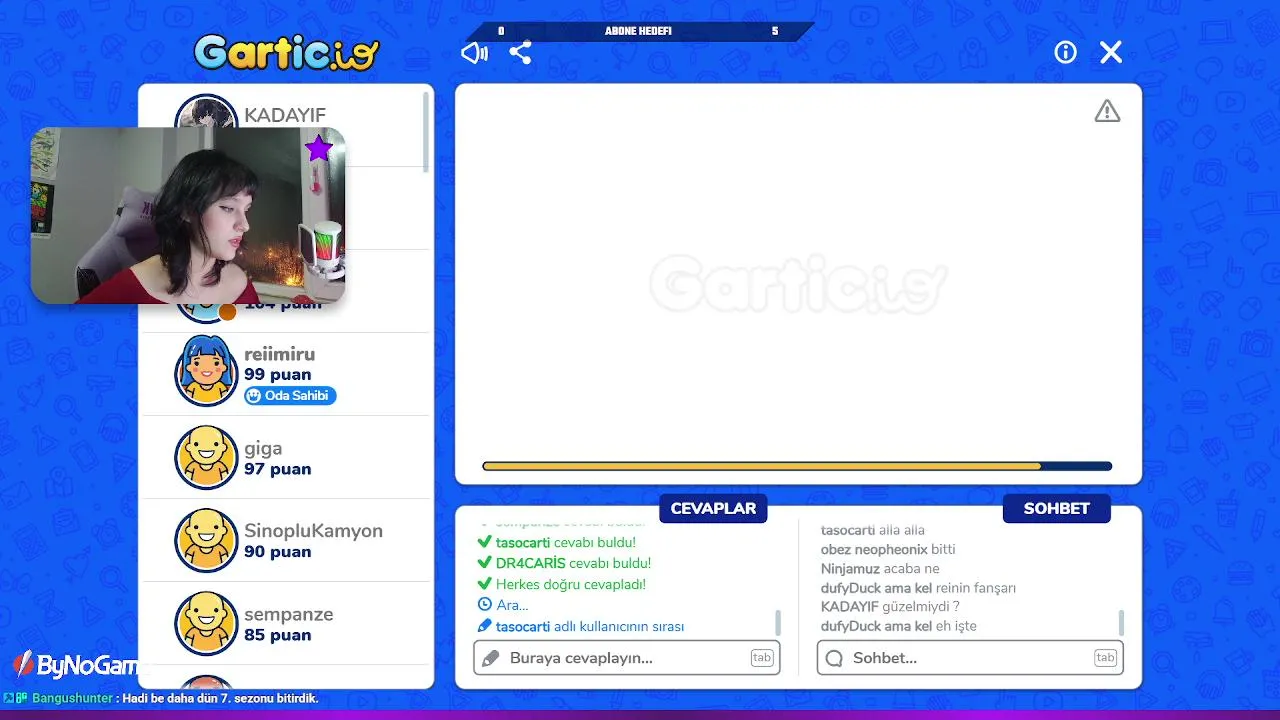
Task: Click sempanze's avatar
Action: (x=207, y=623)
